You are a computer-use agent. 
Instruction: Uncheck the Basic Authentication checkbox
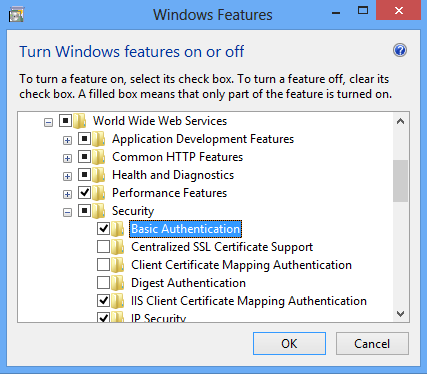[x=103, y=229]
